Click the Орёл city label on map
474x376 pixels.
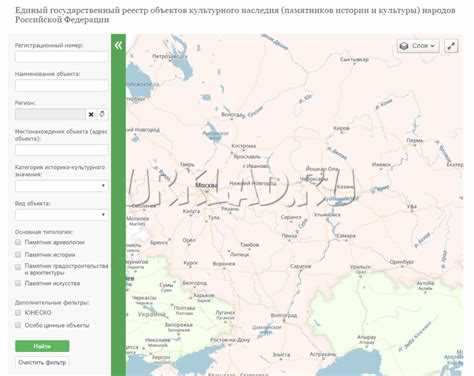point(189,240)
